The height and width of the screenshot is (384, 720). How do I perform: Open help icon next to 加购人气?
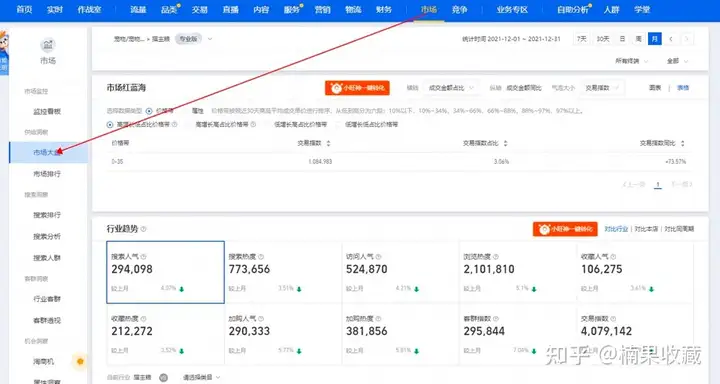coord(261,319)
